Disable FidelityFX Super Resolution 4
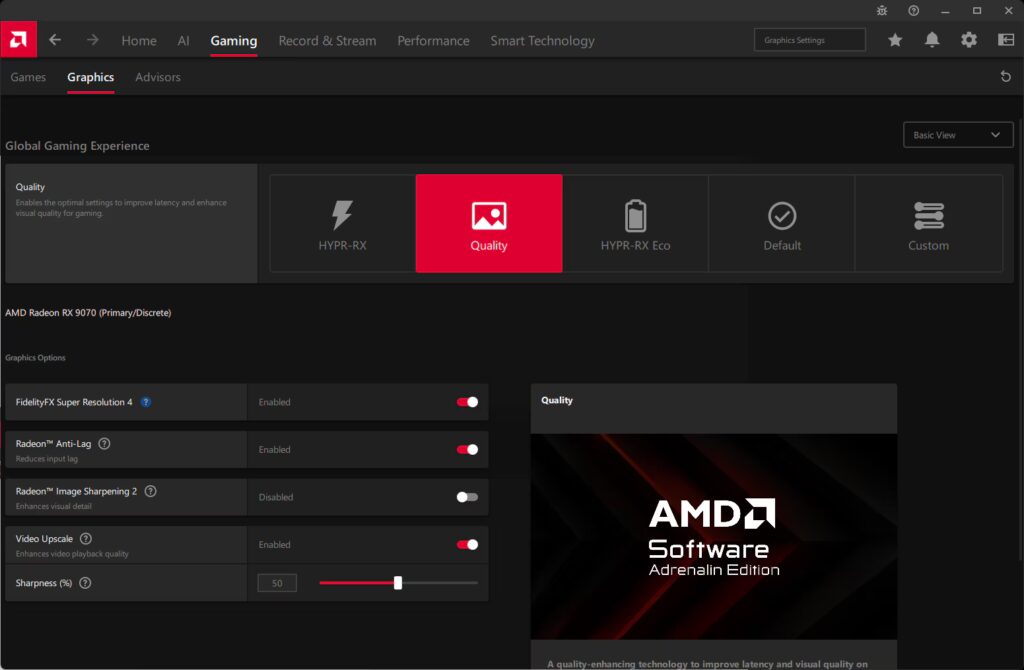This screenshot has width=1024, height=670. 465,401
